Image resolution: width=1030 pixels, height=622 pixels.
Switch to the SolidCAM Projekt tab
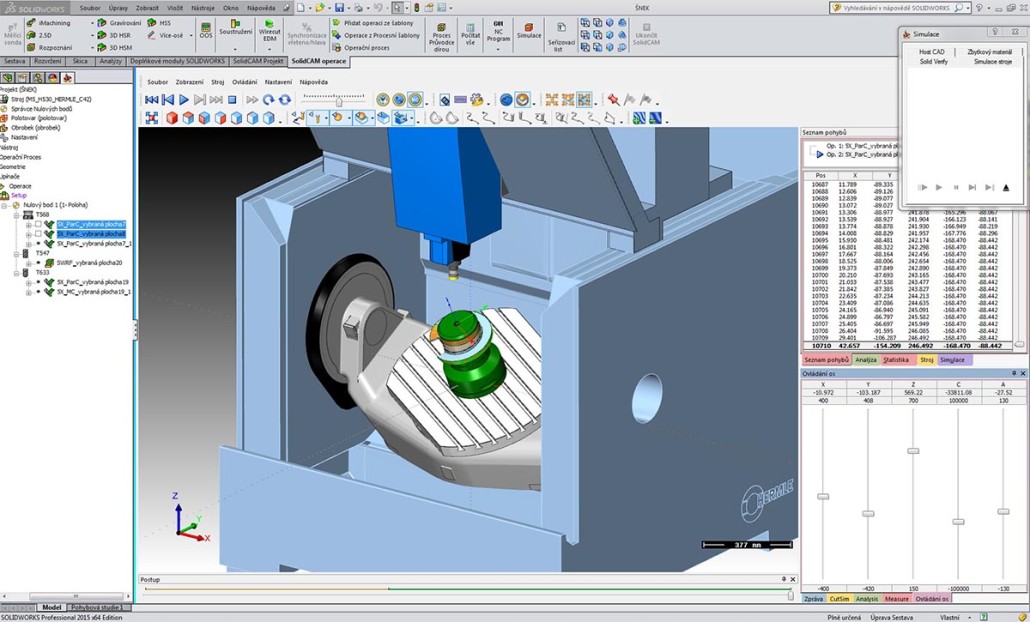[x=259, y=61]
